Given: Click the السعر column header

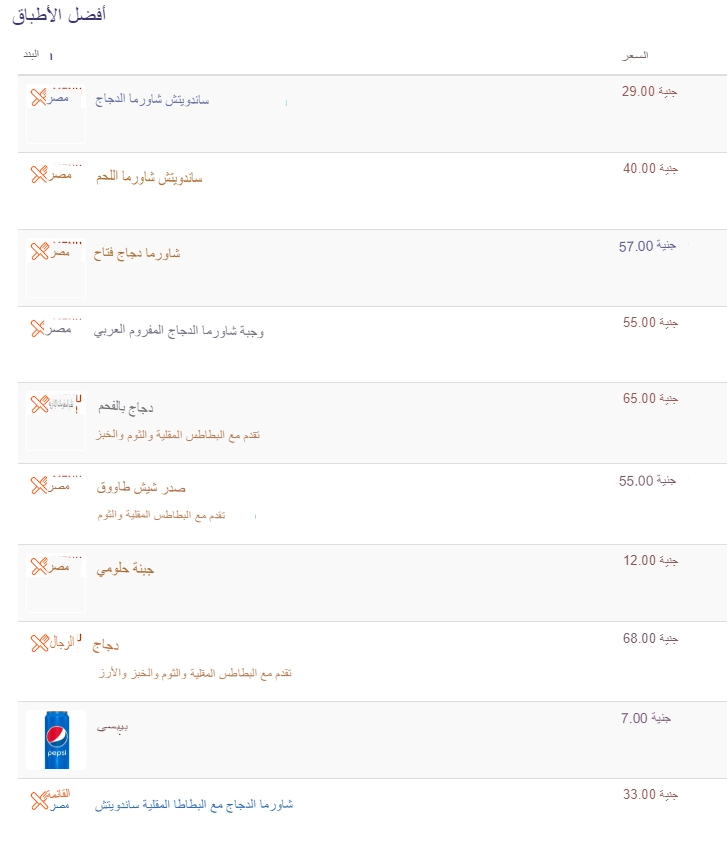Looking at the screenshot, I should click(635, 55).
